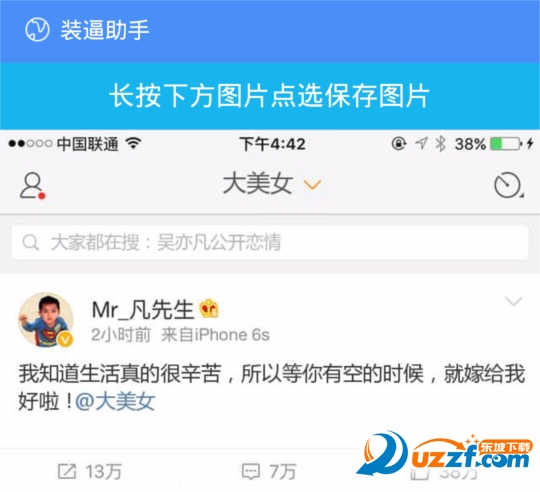Tap the 装逼助手 globe logo icon

[x=37, y=30]
